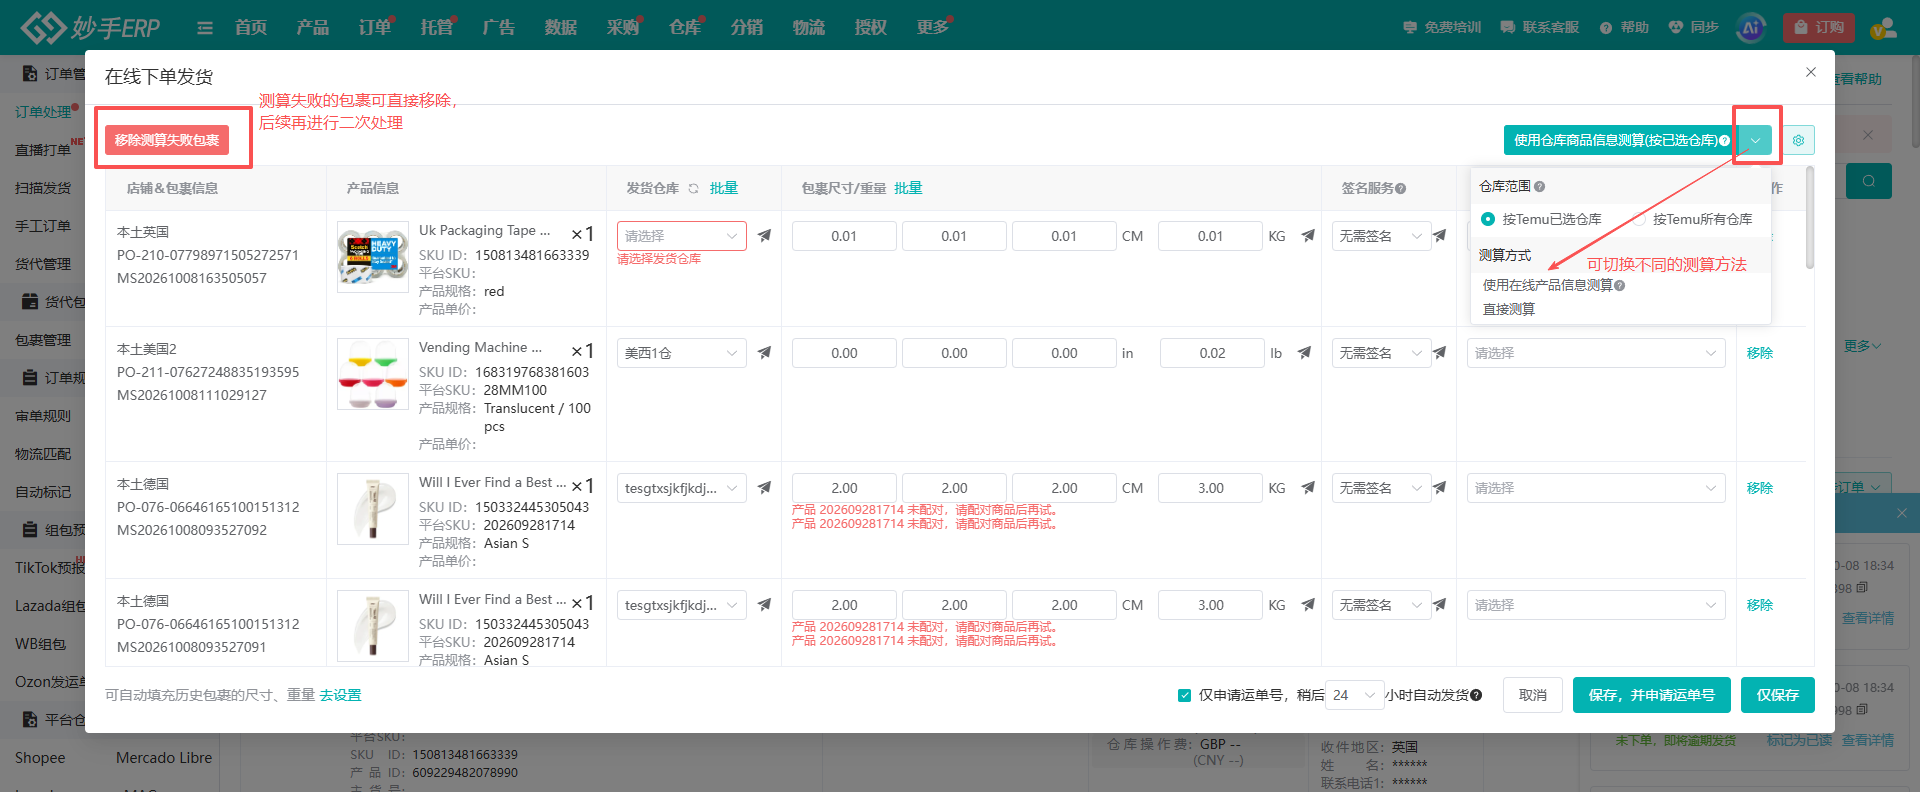This screenshot has width=1920, height=792.
Task: Click the search icon button behind dialog
Action: point(1868,181)
